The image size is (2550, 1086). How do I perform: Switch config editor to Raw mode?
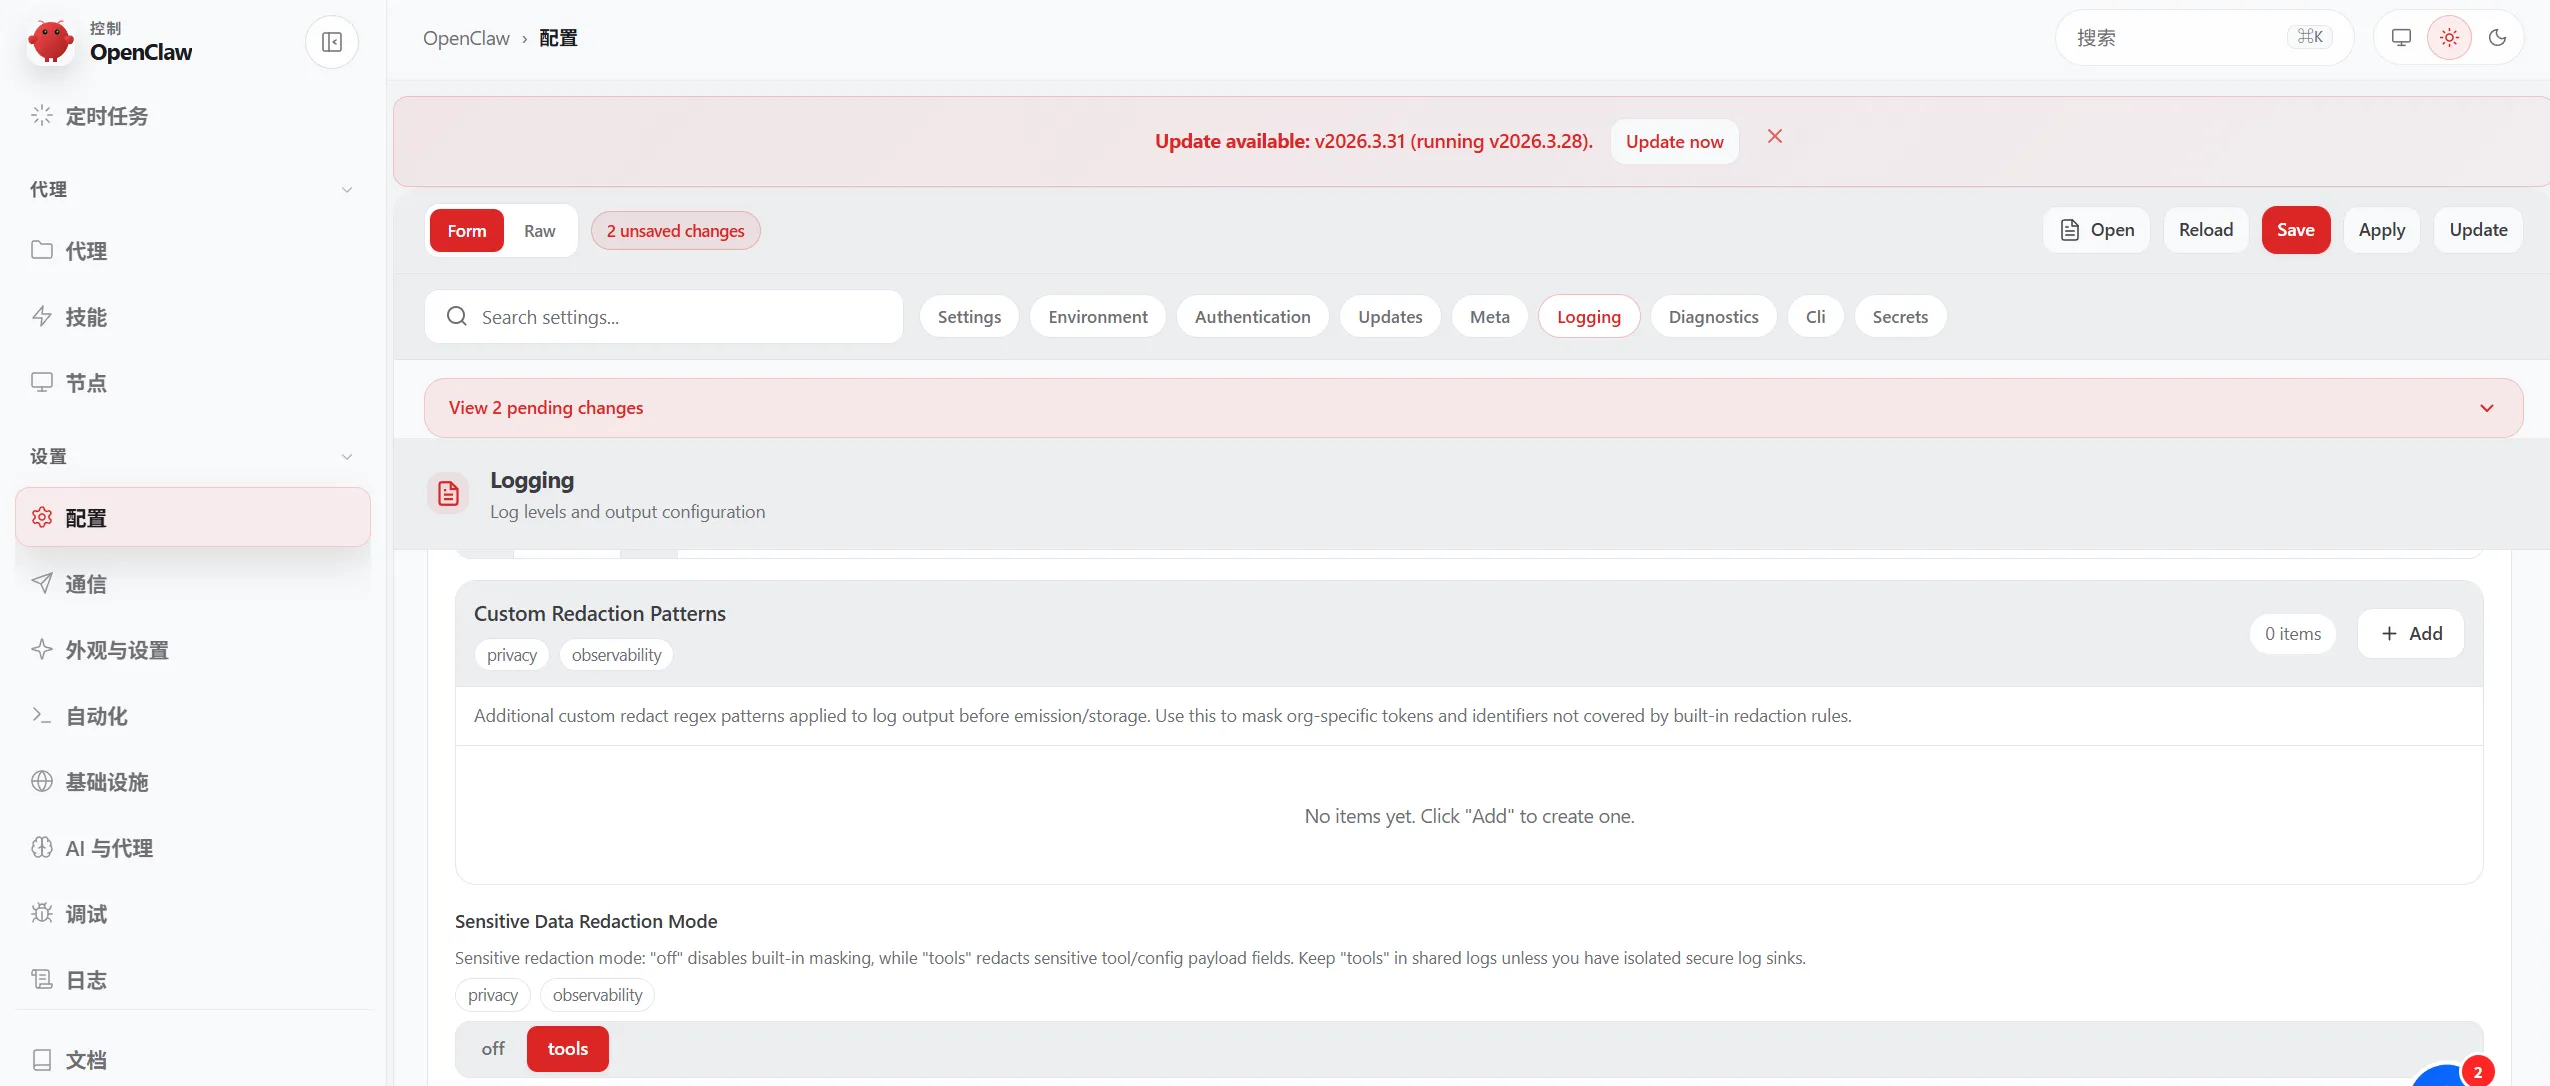tap(539, 231)
